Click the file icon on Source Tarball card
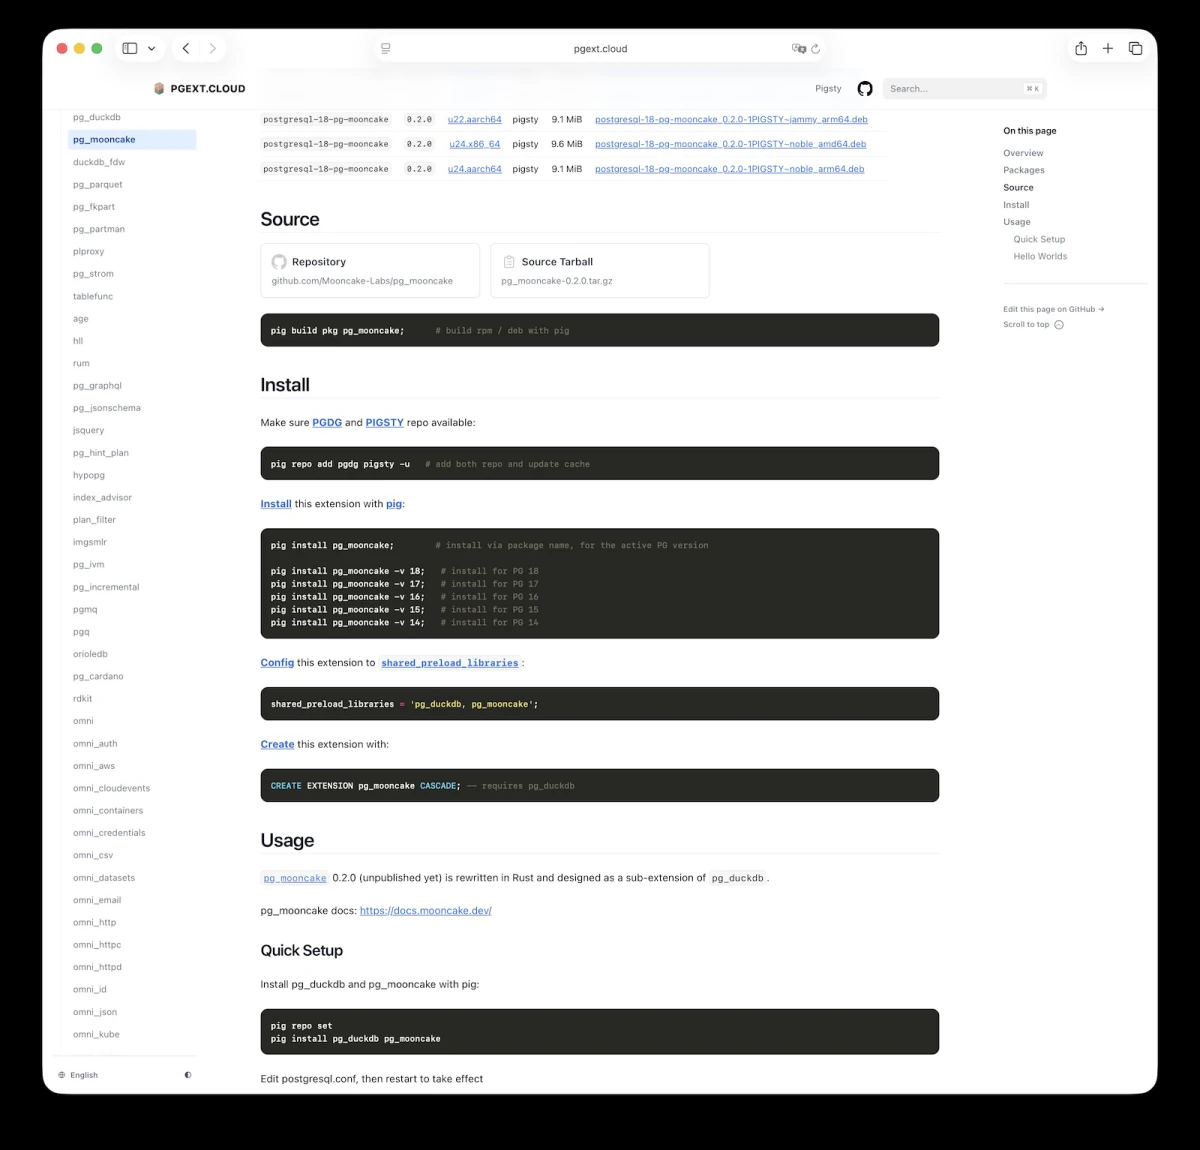Screen dimensions: 1200x1150 (509, 262)
